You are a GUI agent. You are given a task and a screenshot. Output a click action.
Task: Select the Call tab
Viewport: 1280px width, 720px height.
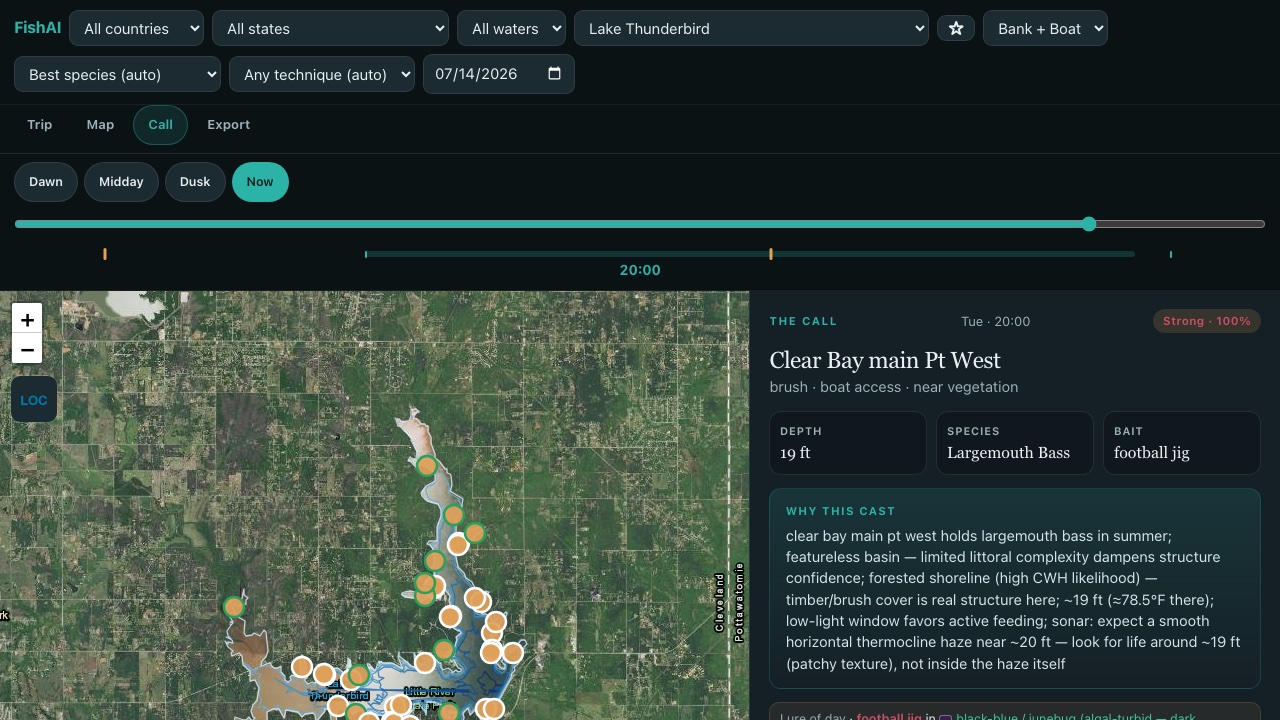tap(161, 125)
